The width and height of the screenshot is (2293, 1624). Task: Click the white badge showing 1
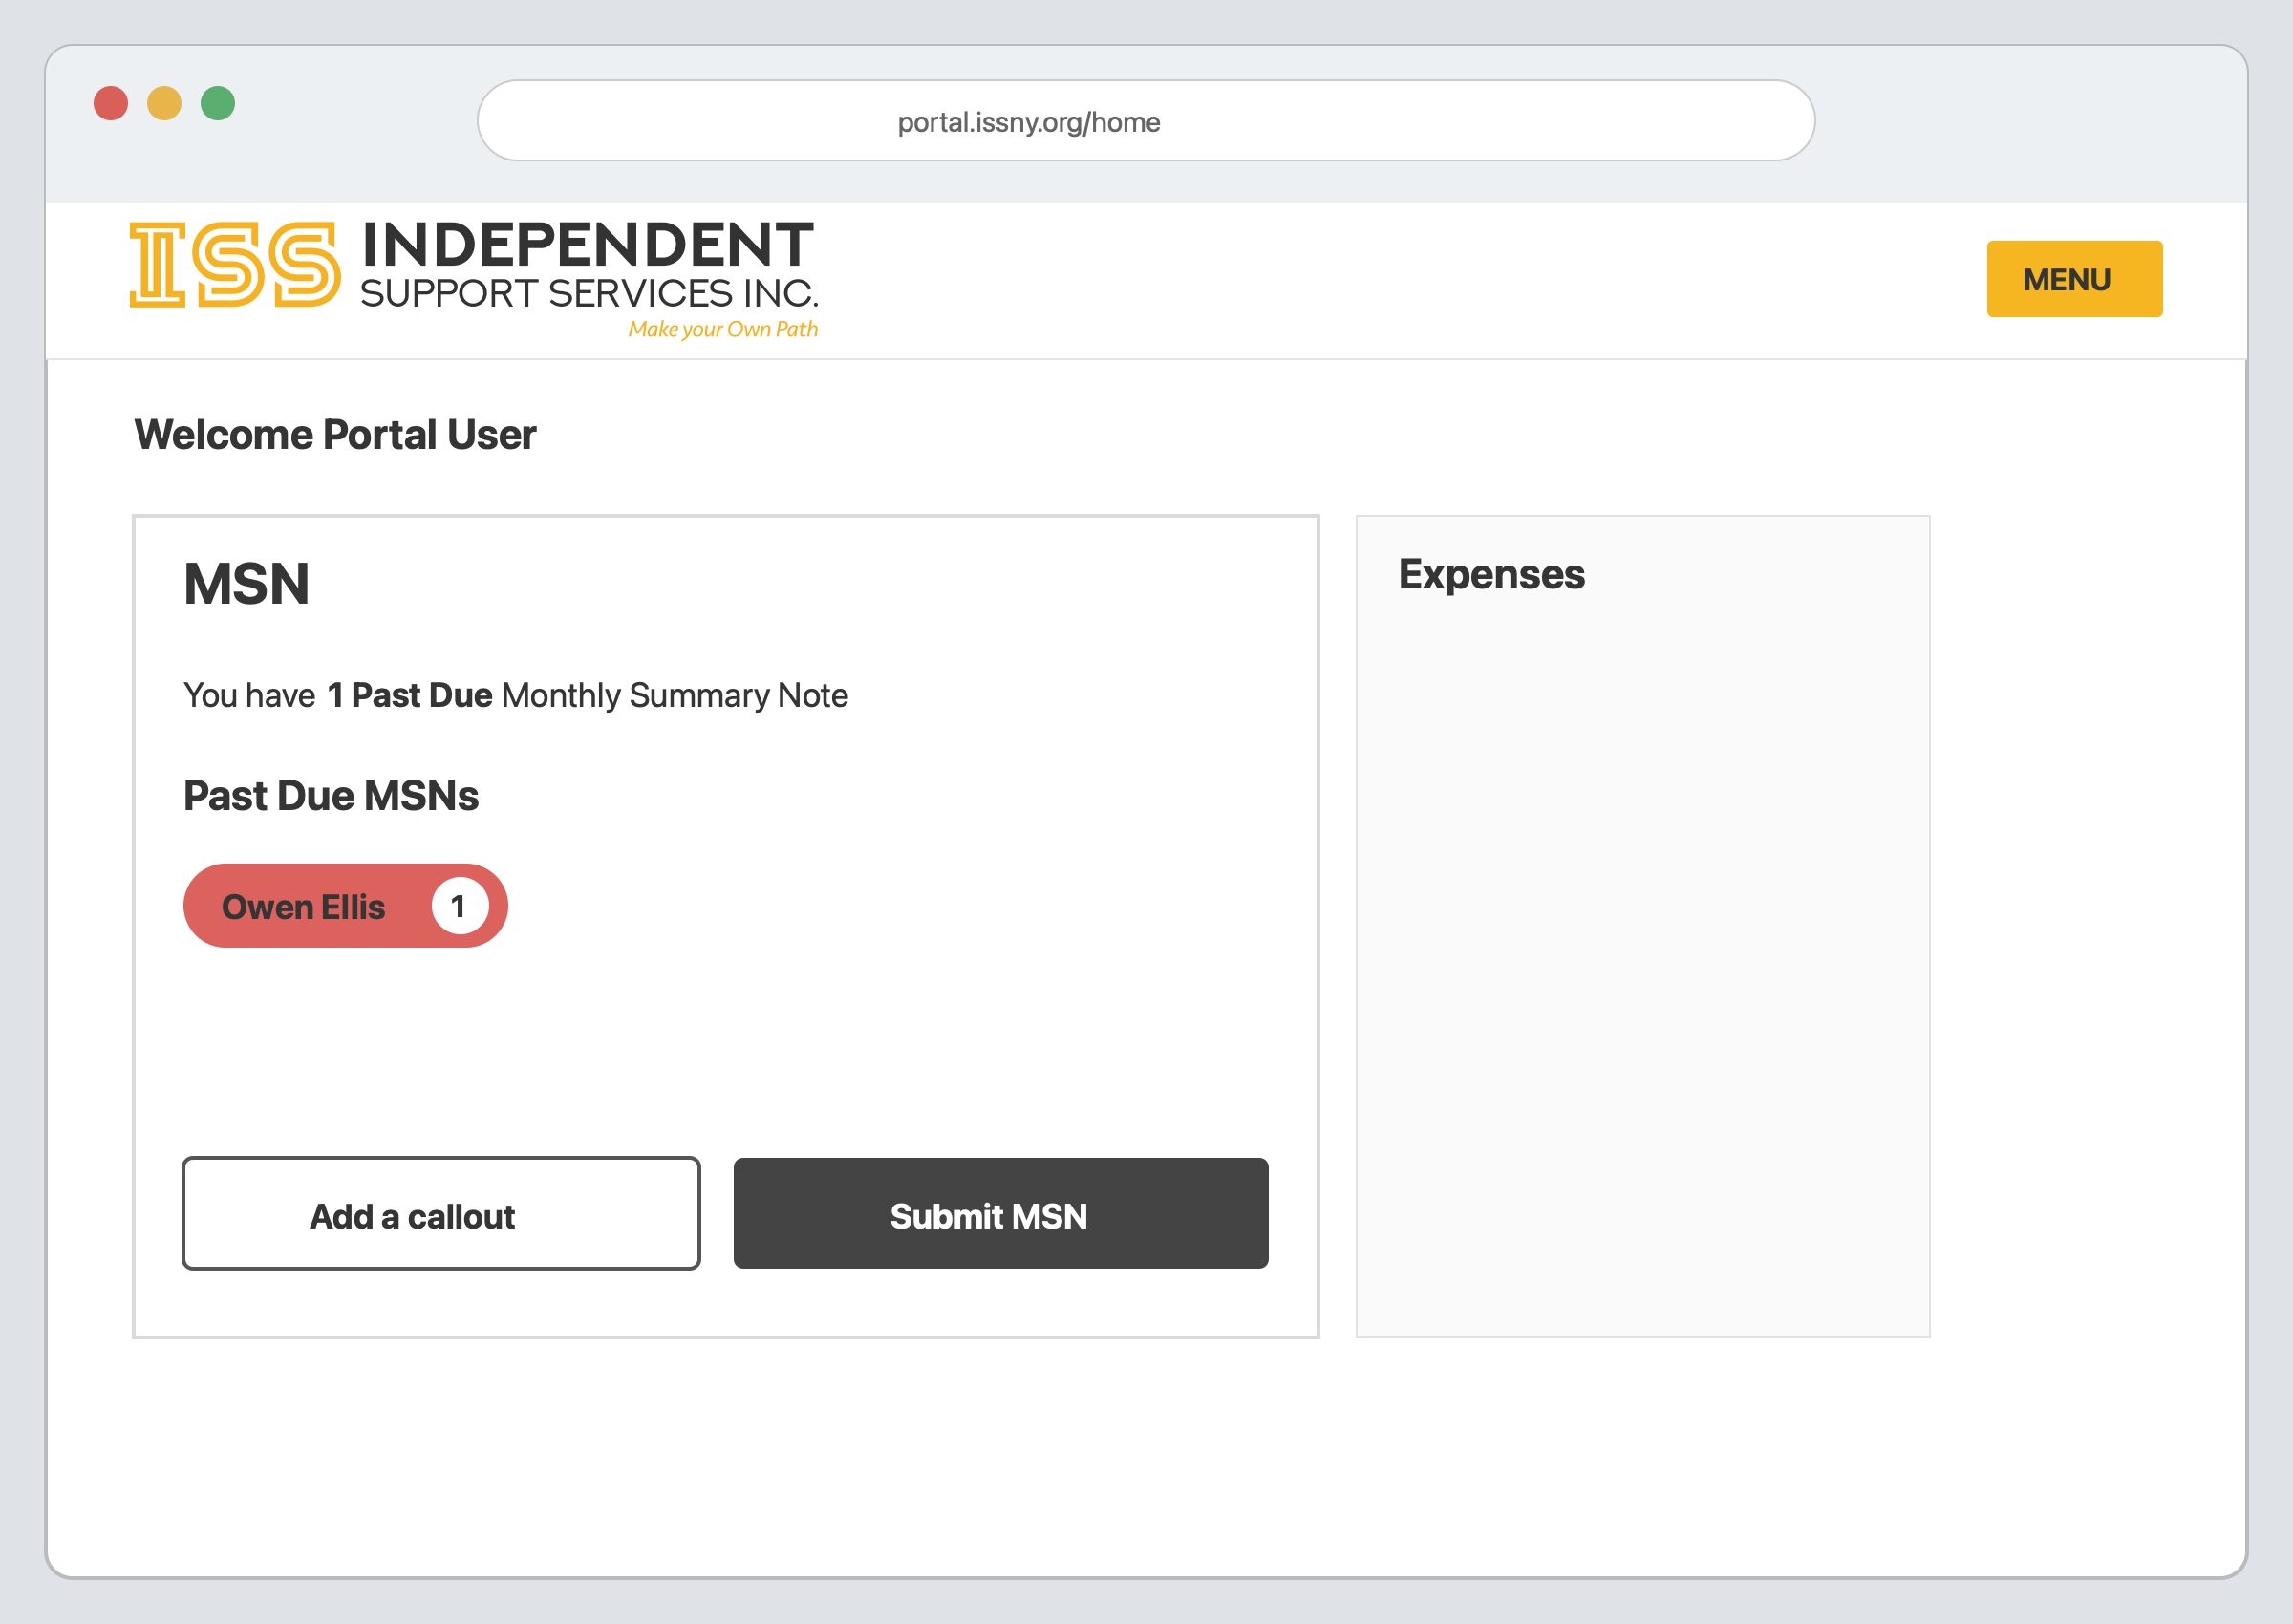coord(459,906)
